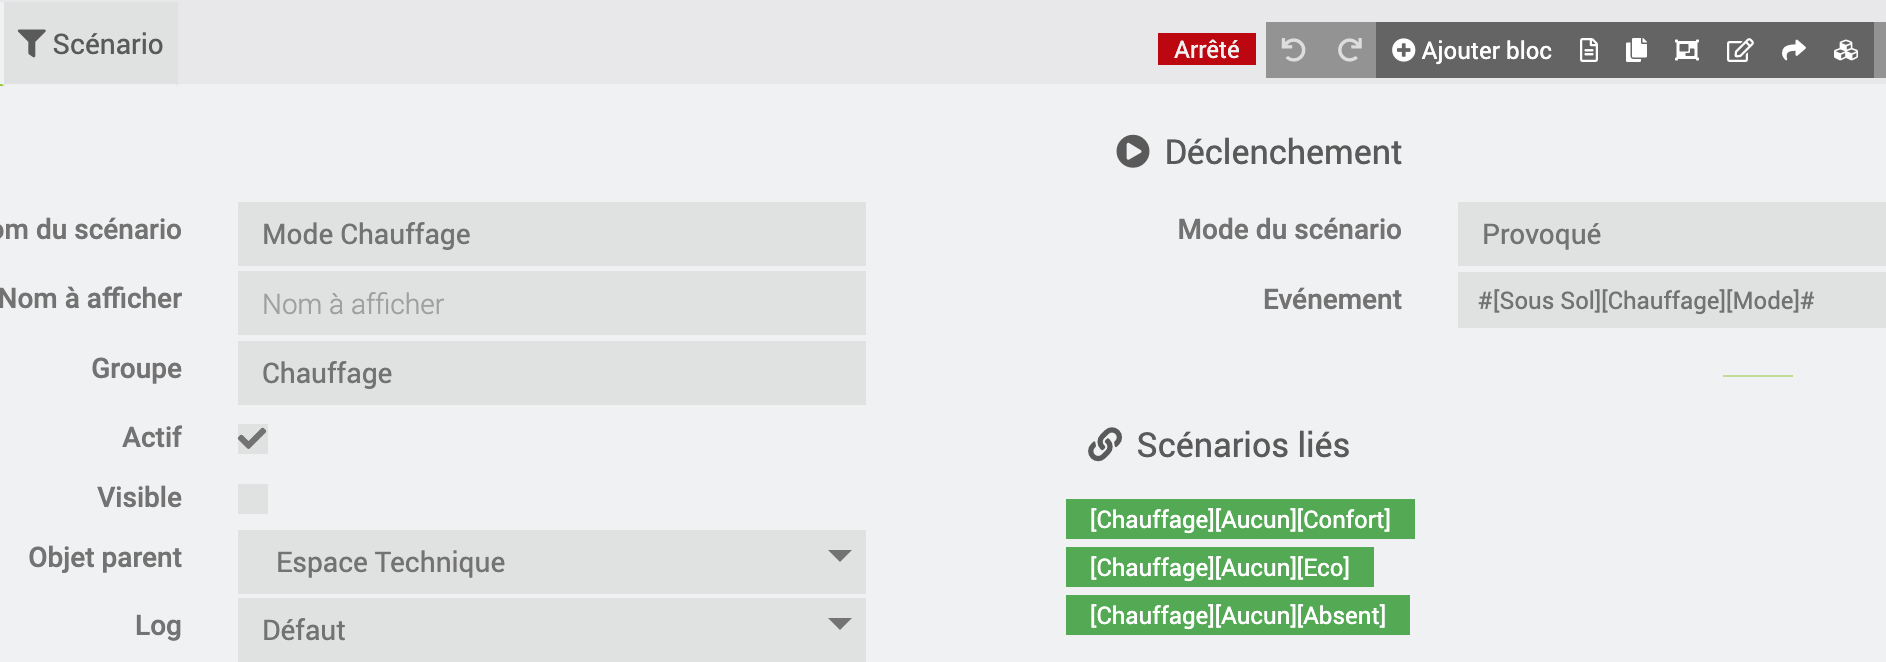Click the undo arrow icon
The height and width of the screenshot is (662, 1886).
click(1293, 50)
